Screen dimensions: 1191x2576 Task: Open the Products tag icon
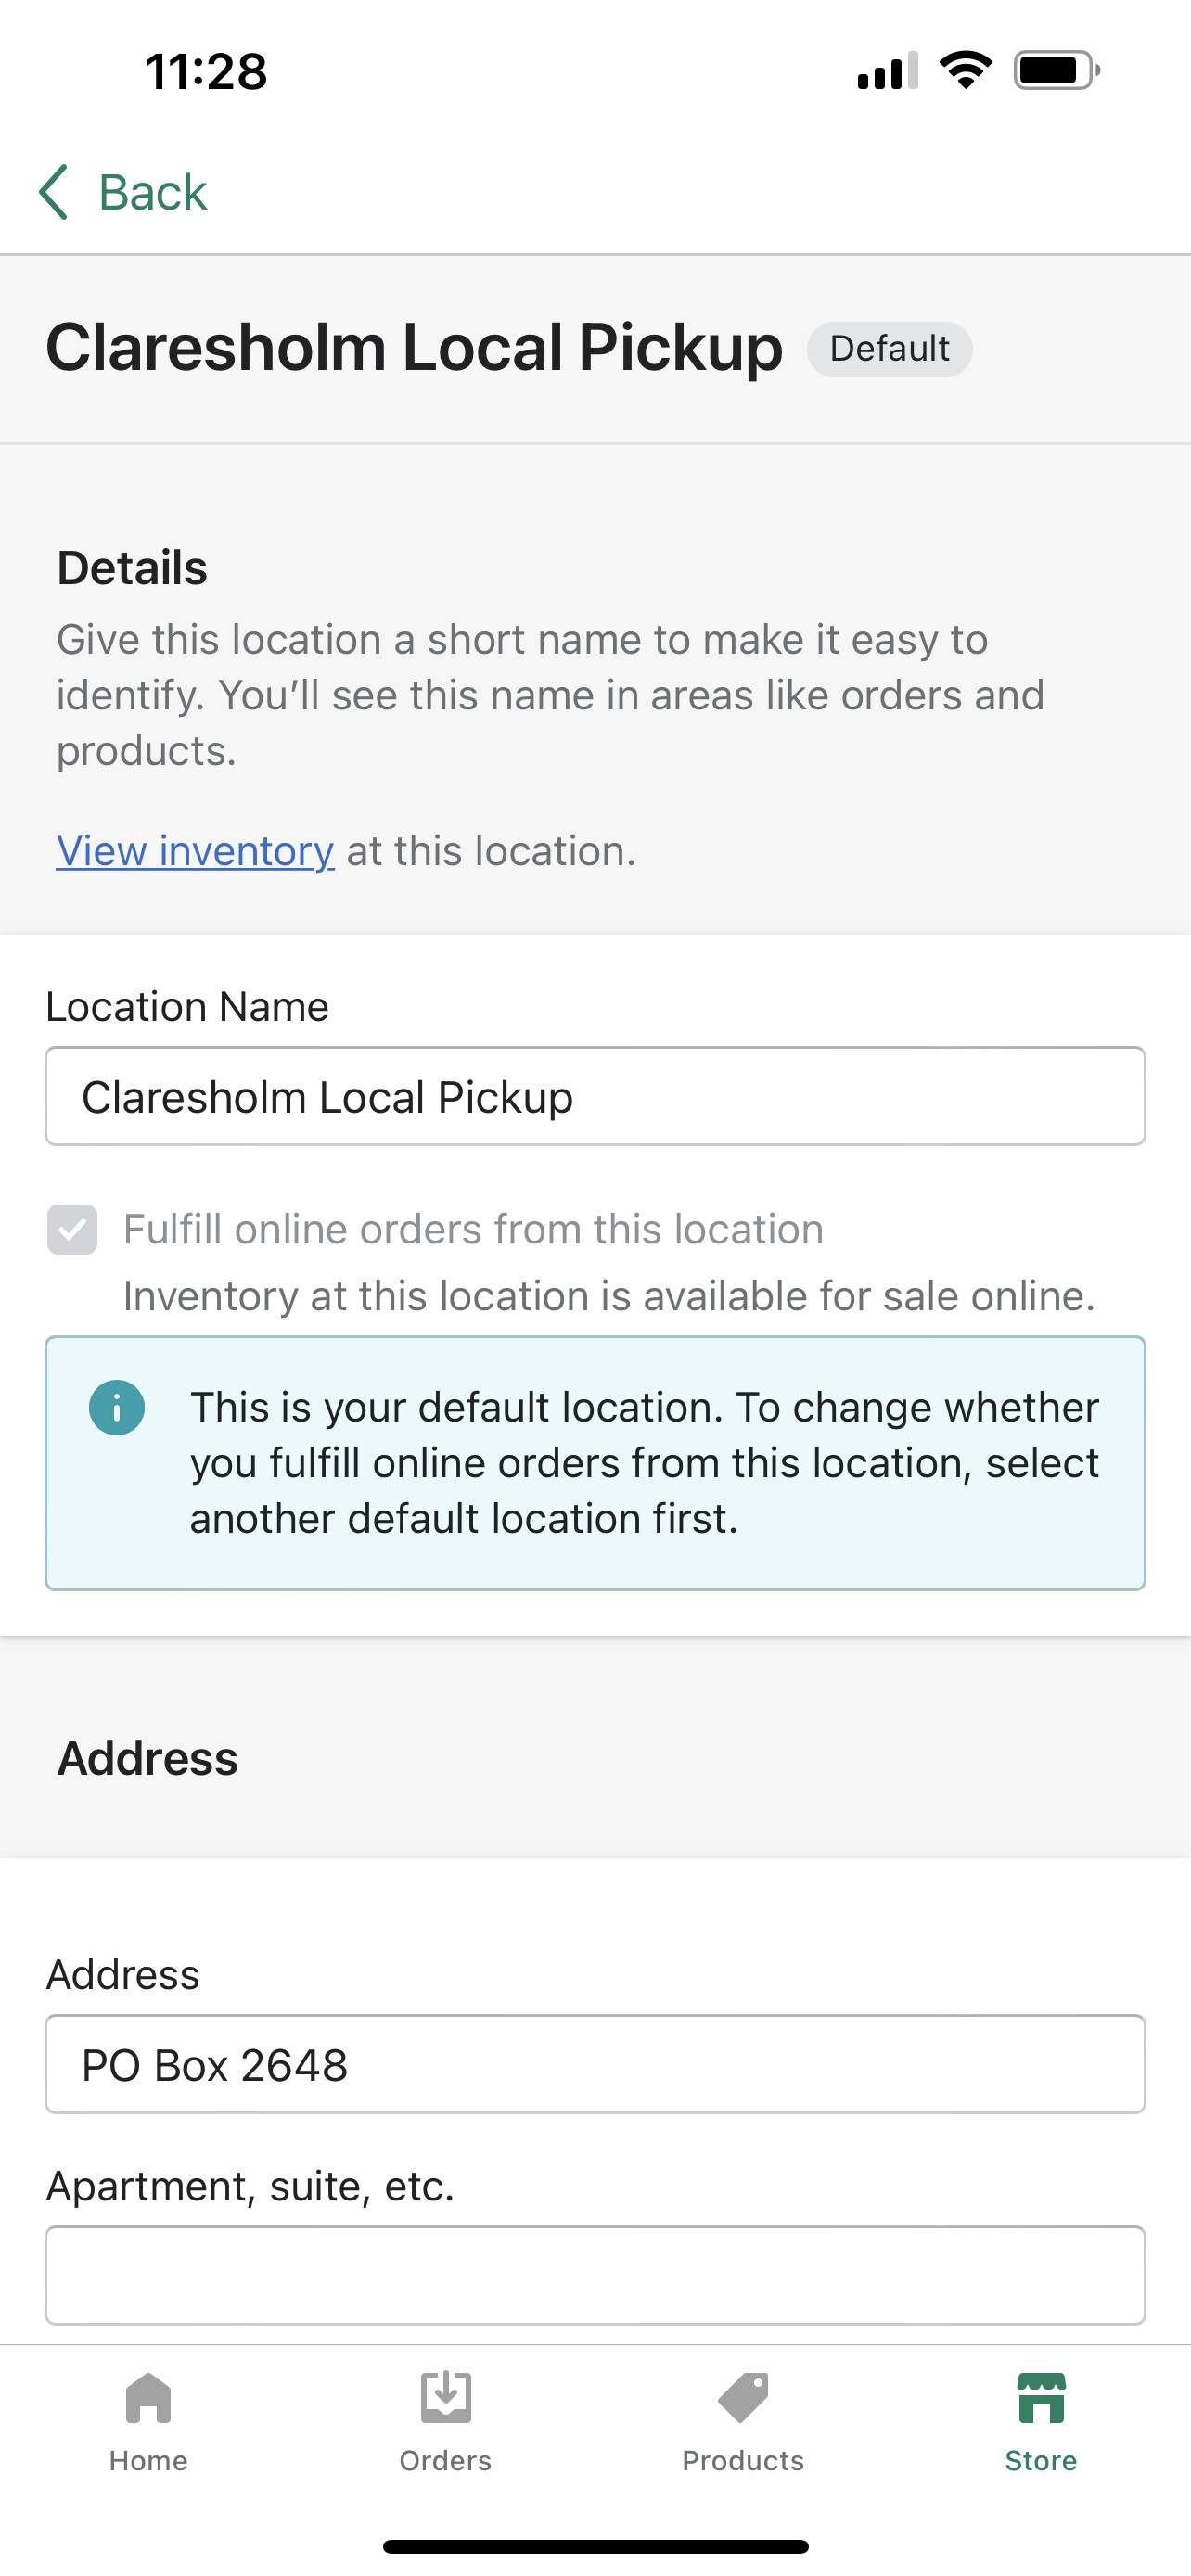coord(743,2398)
